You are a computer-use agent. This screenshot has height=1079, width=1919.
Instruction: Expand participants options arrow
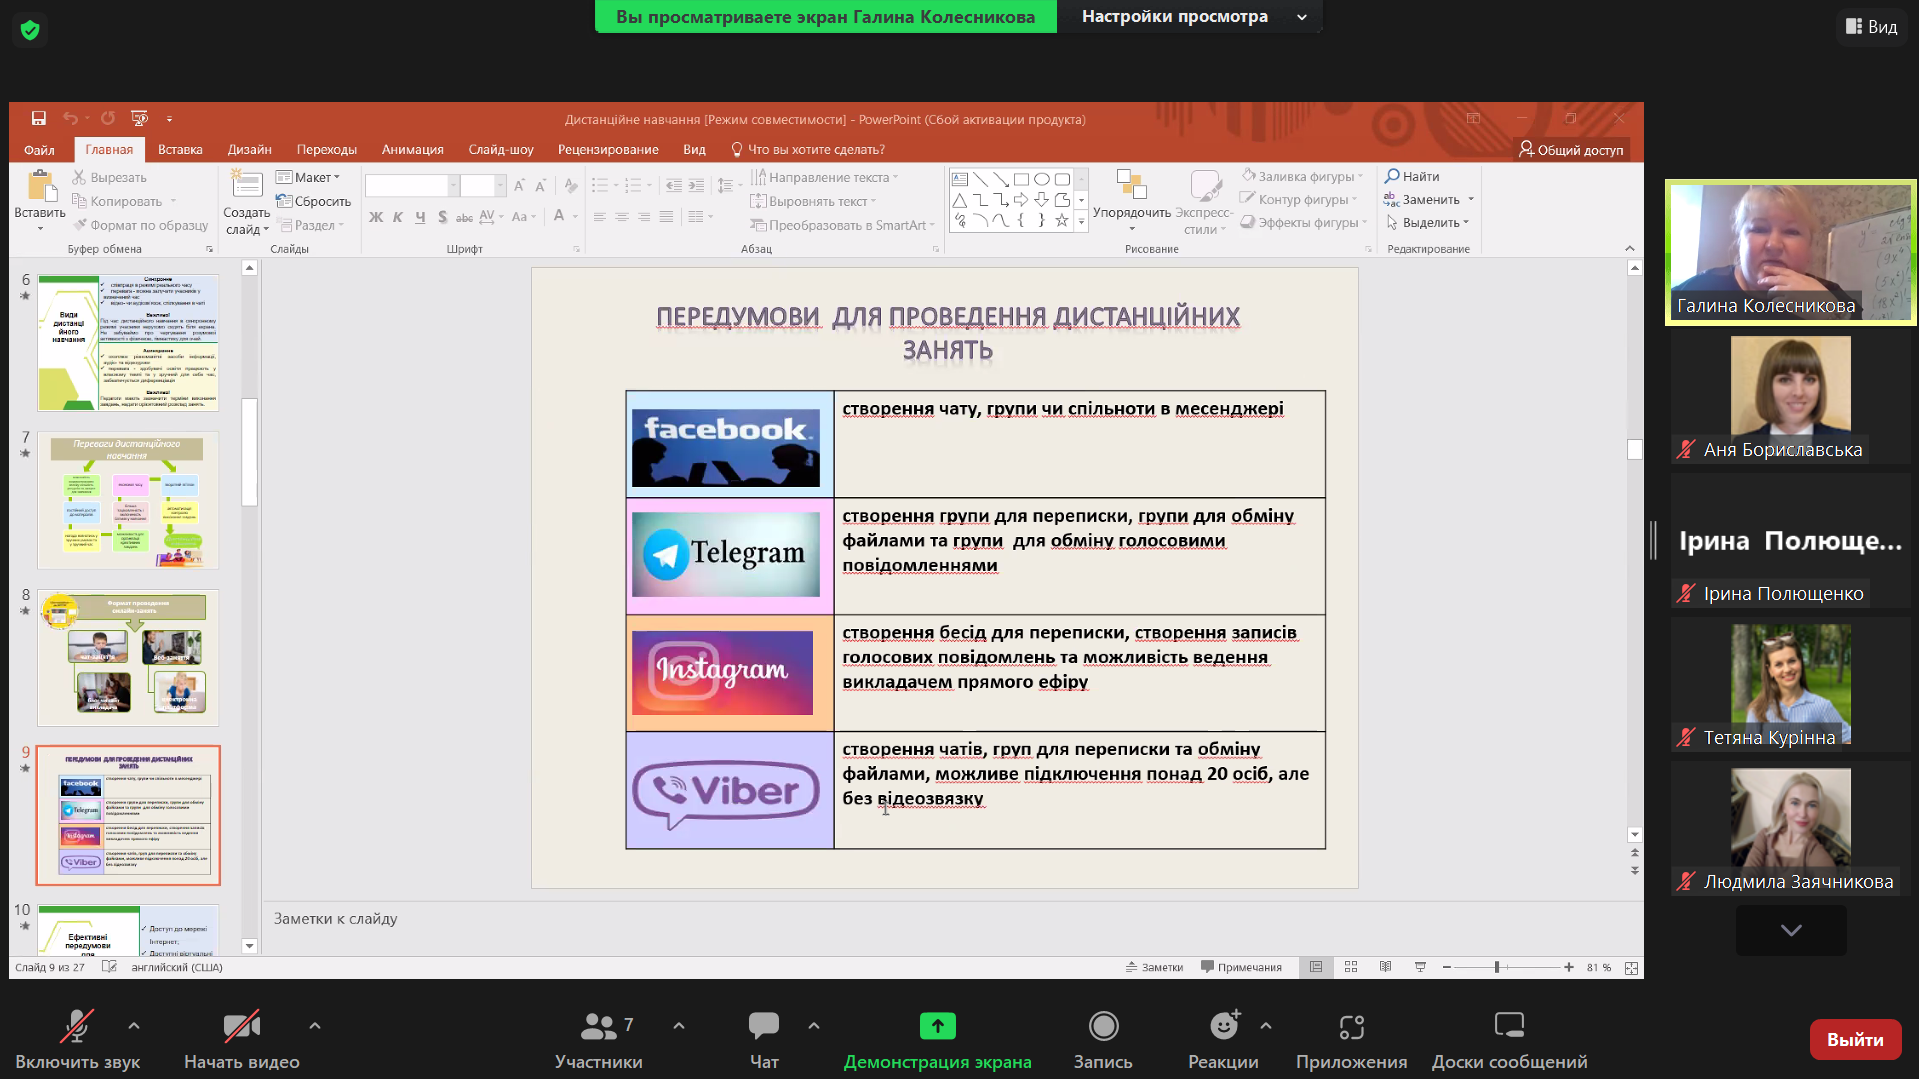click(x=679, y=1025)
